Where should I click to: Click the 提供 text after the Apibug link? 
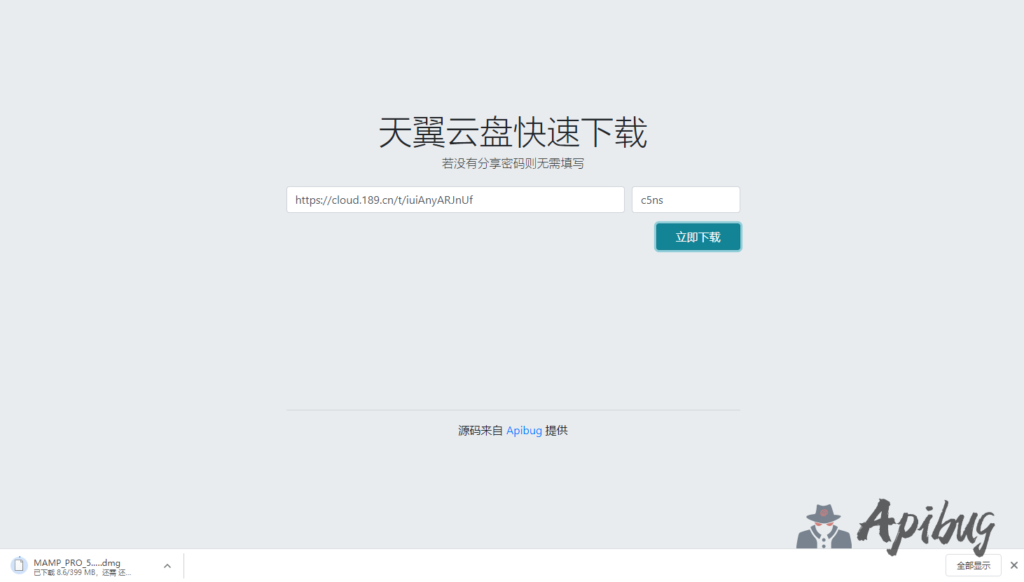556,431
